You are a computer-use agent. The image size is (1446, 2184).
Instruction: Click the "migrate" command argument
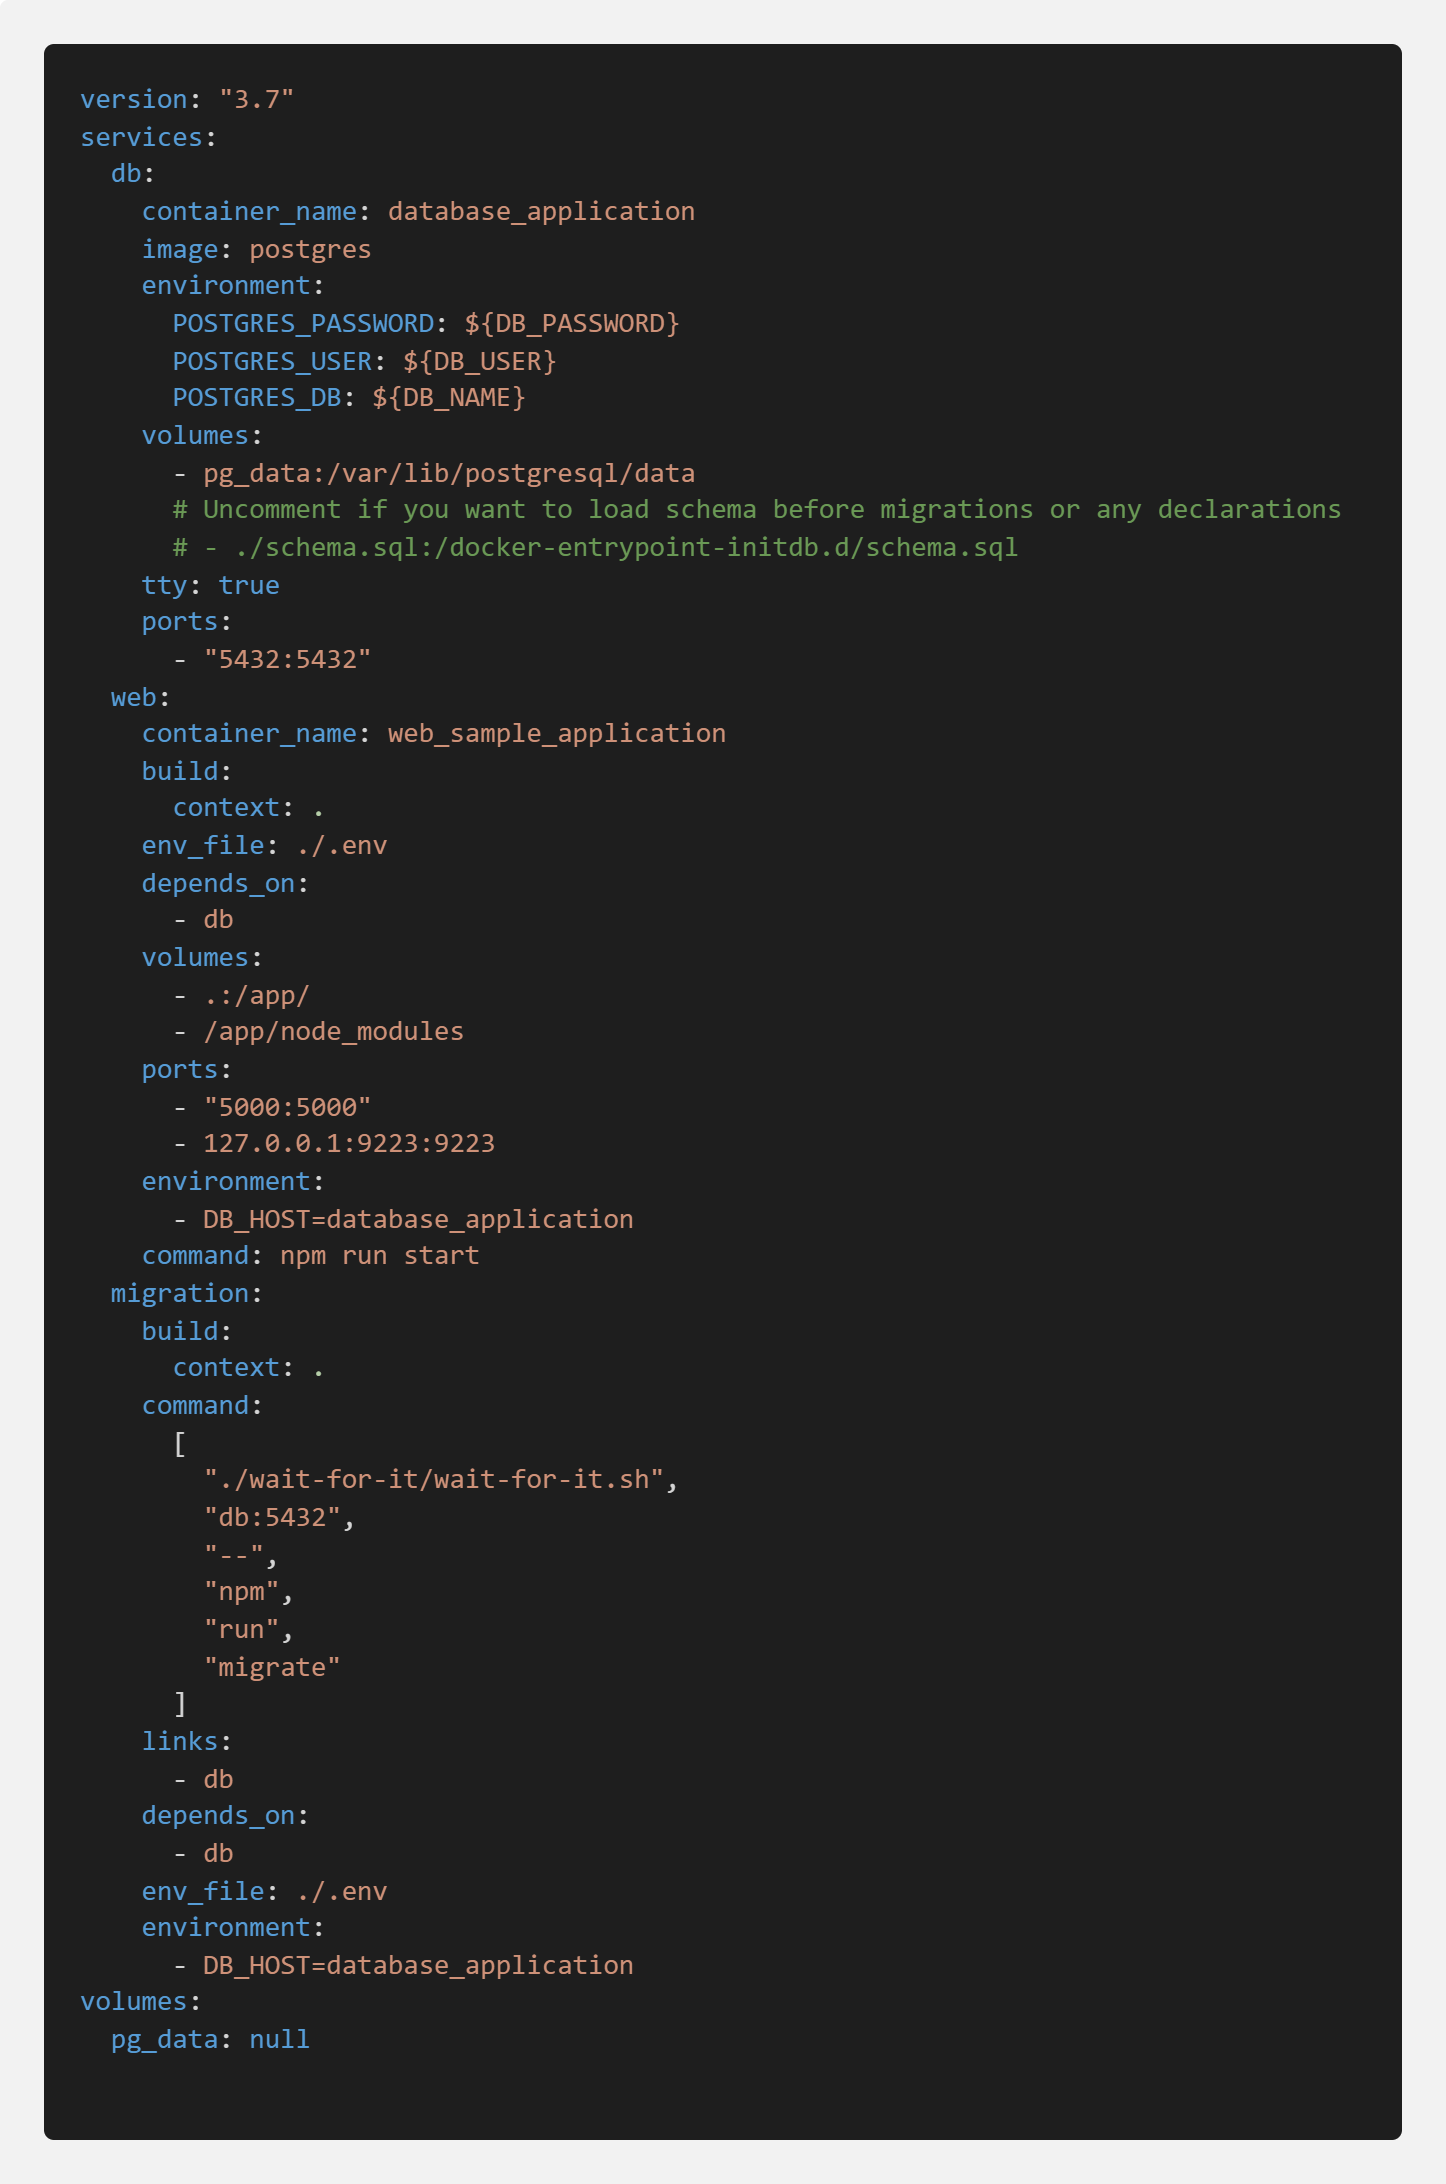tap(272, 1668)
